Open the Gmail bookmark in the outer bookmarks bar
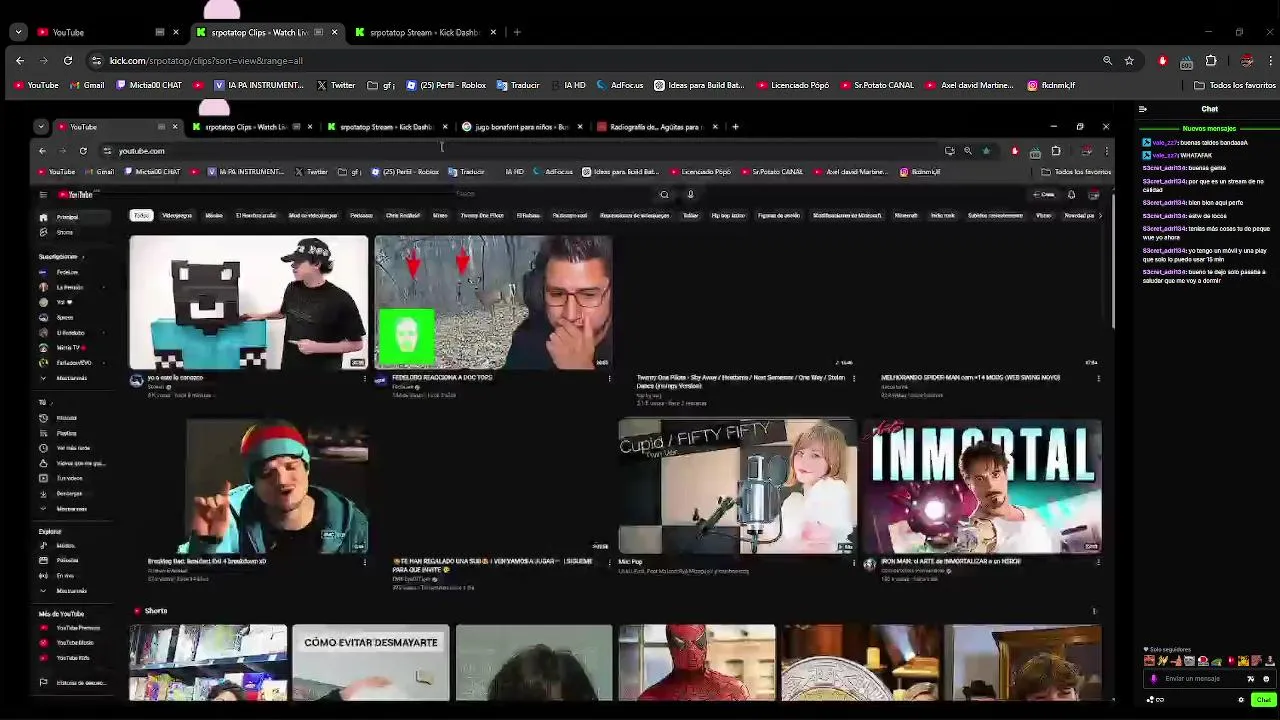The width and height of the screenshot is (1280, 720). click(x=87, y=85)
